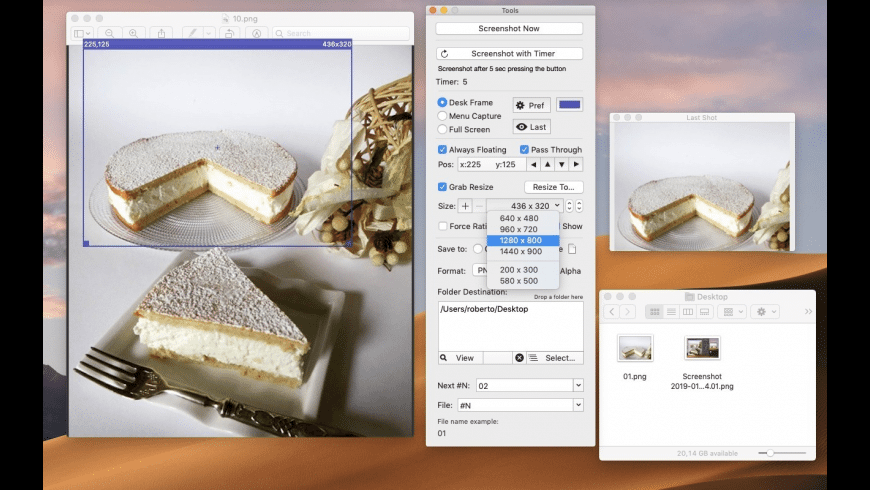Toggle the Pass Through checkbox
The image size is (870, 490).
[524, 150]
